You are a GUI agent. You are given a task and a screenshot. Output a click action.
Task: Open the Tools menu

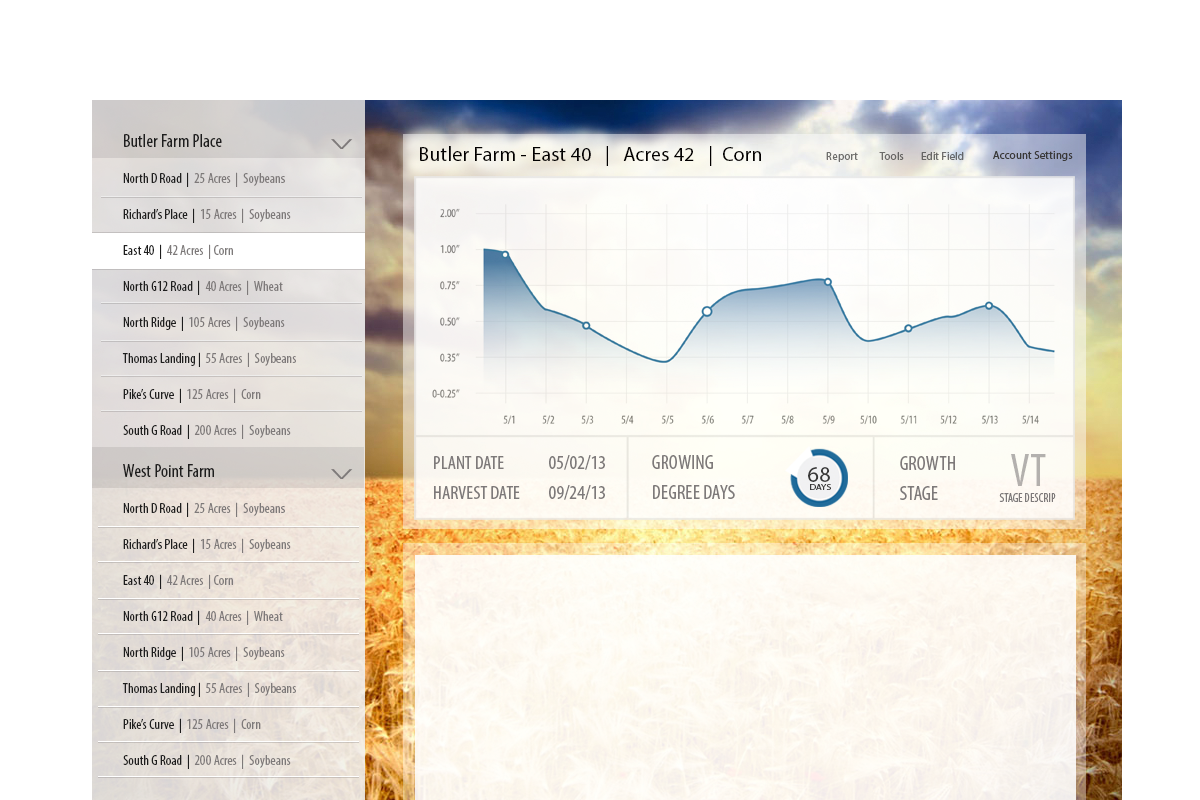tap(891, 156)
